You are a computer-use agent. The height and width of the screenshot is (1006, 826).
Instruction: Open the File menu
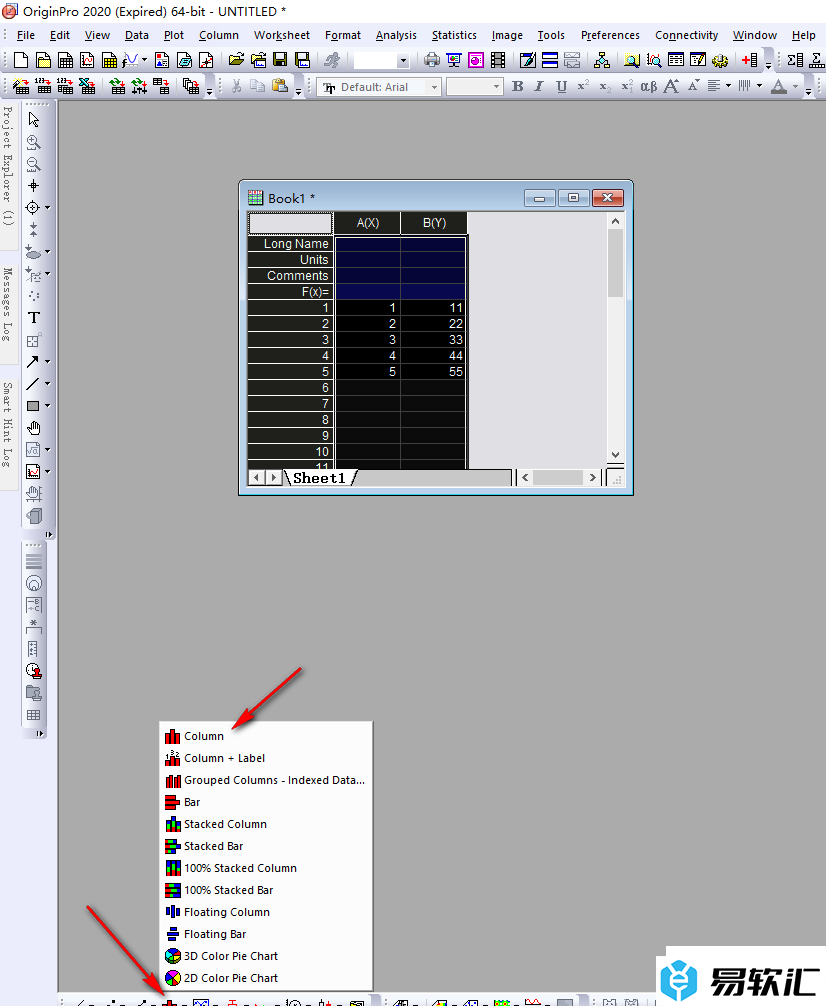click(26, 35)
